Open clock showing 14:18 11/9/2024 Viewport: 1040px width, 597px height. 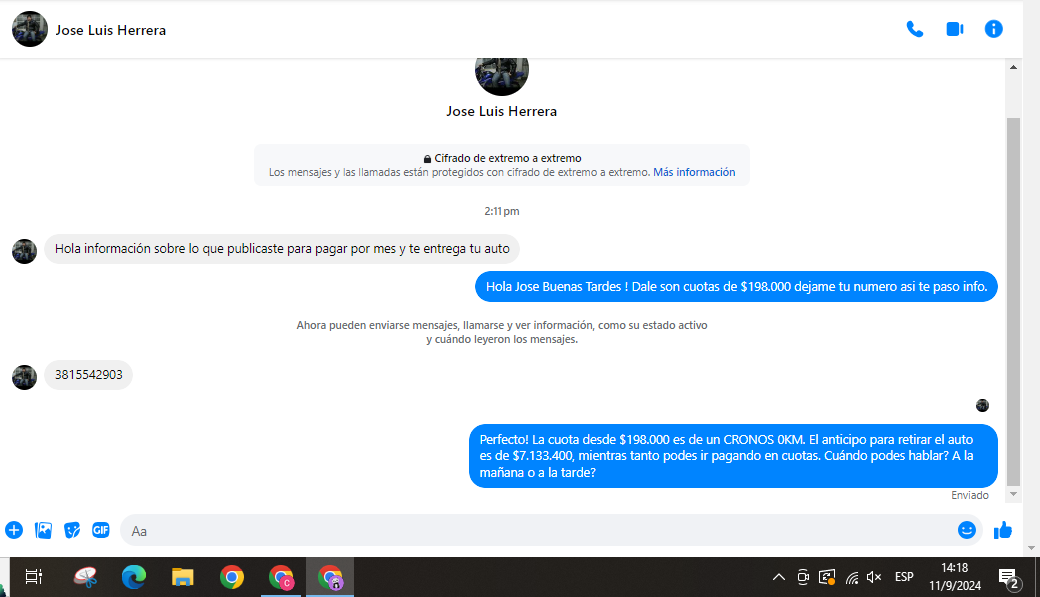[x=954, y=576]
